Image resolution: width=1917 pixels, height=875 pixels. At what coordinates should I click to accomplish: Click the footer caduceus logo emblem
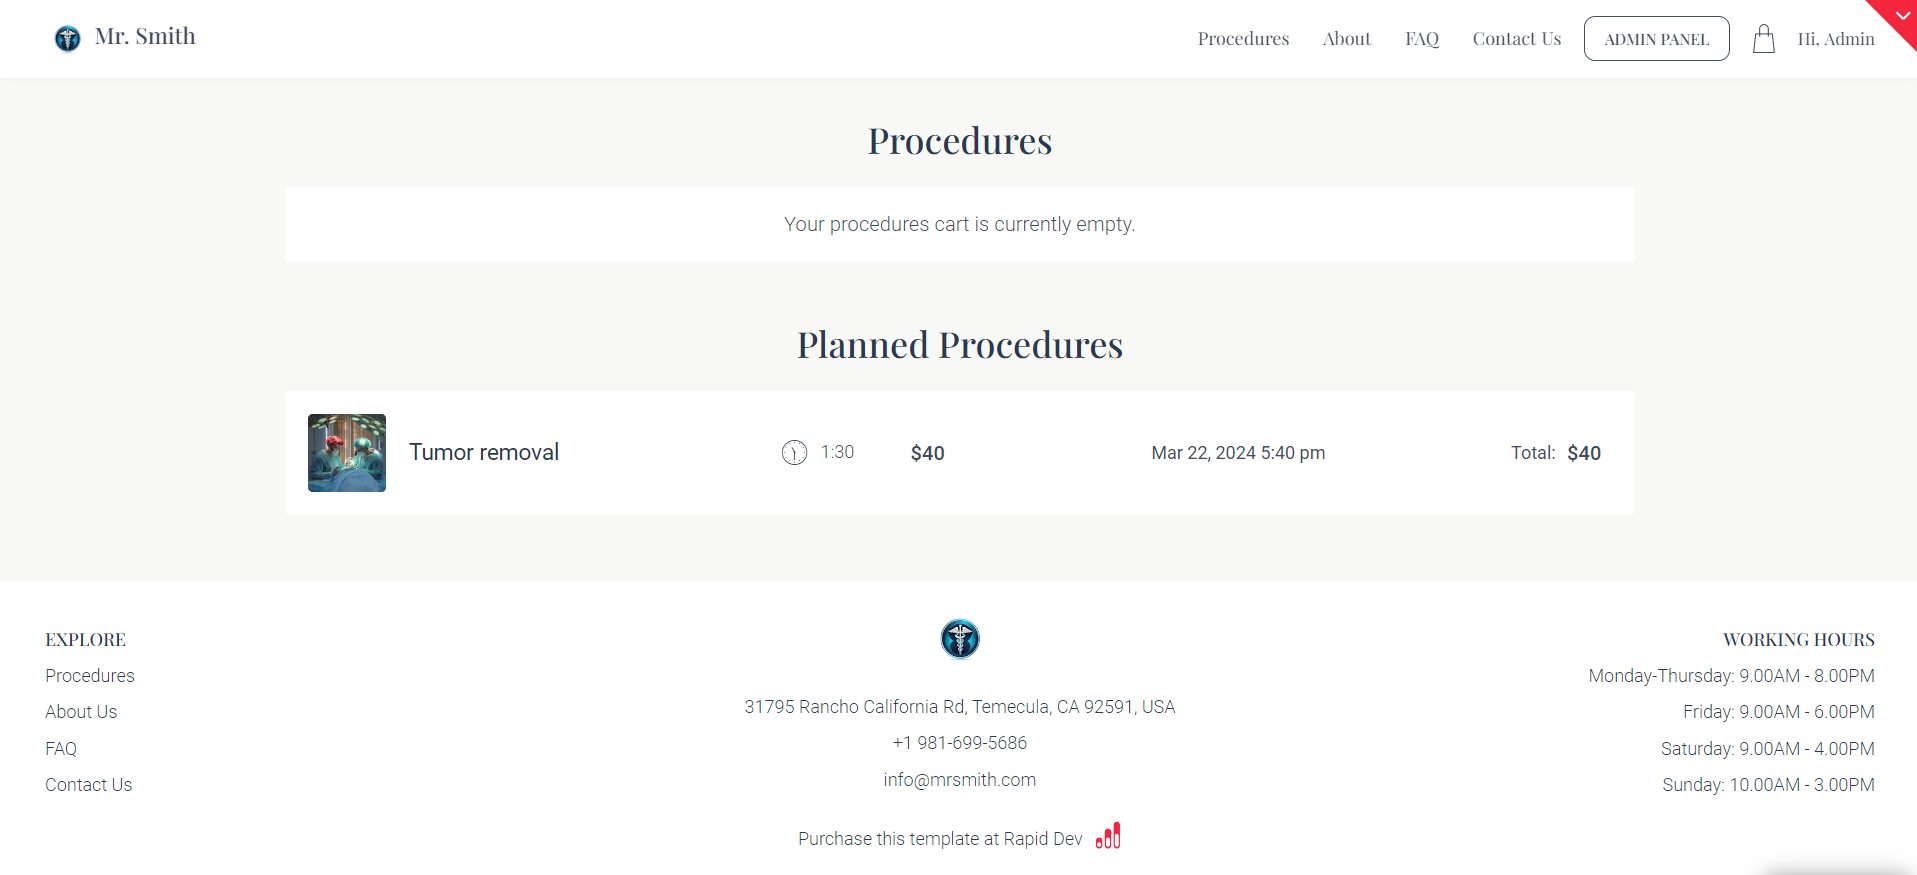[x=960, y=639]
